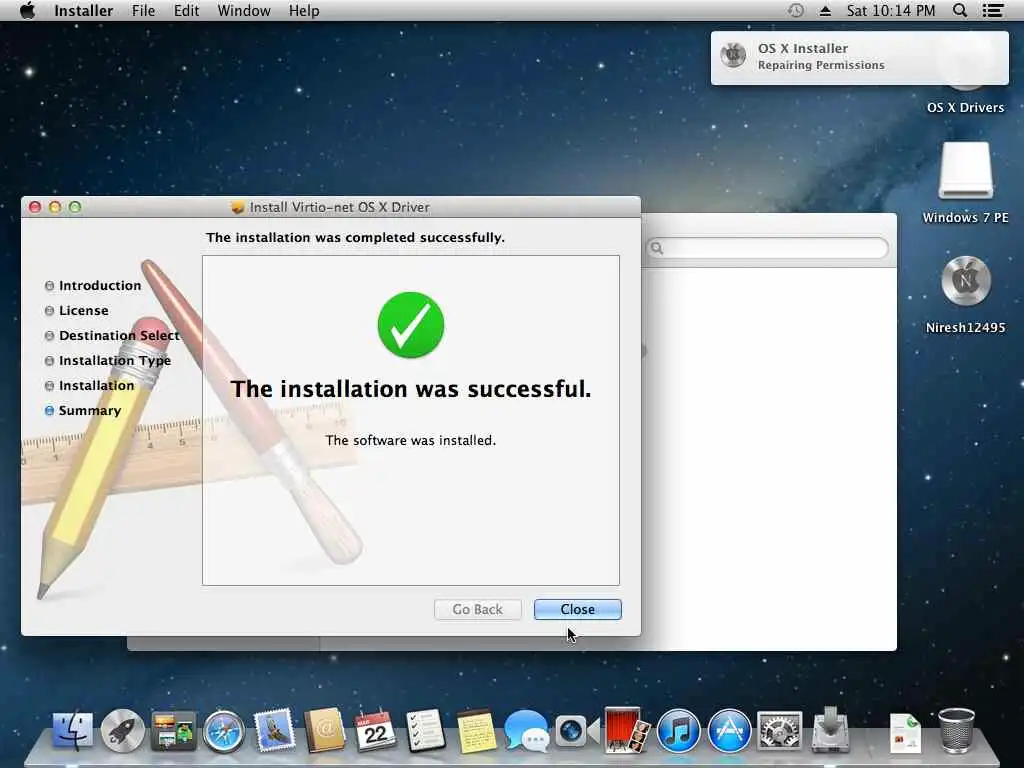This screenshot has height=768, width=1024.
Task: Open Mail stamp icon in Dock
Action: (274, 730)
